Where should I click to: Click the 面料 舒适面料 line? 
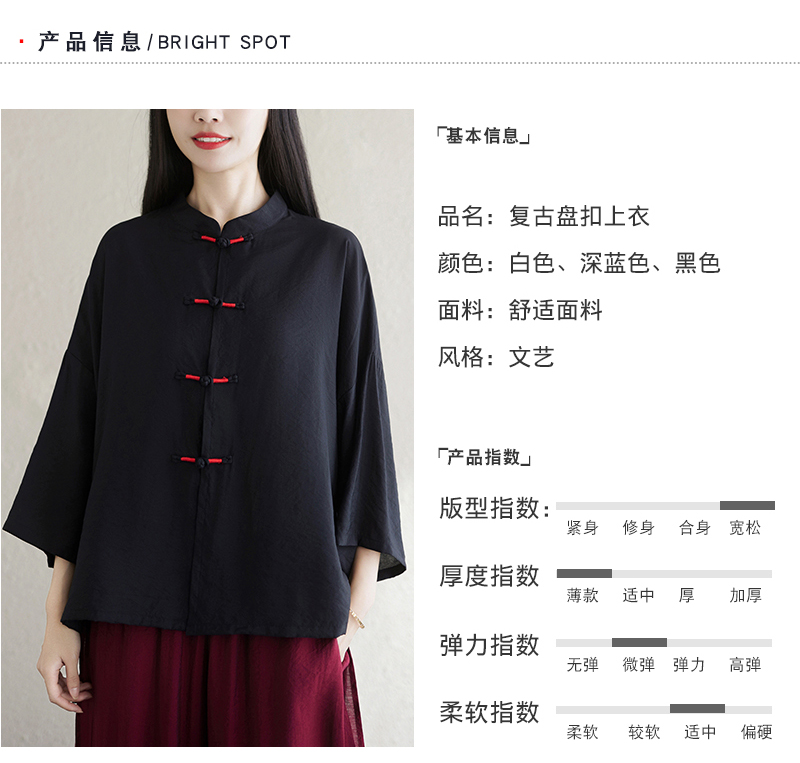coord(520,310)
